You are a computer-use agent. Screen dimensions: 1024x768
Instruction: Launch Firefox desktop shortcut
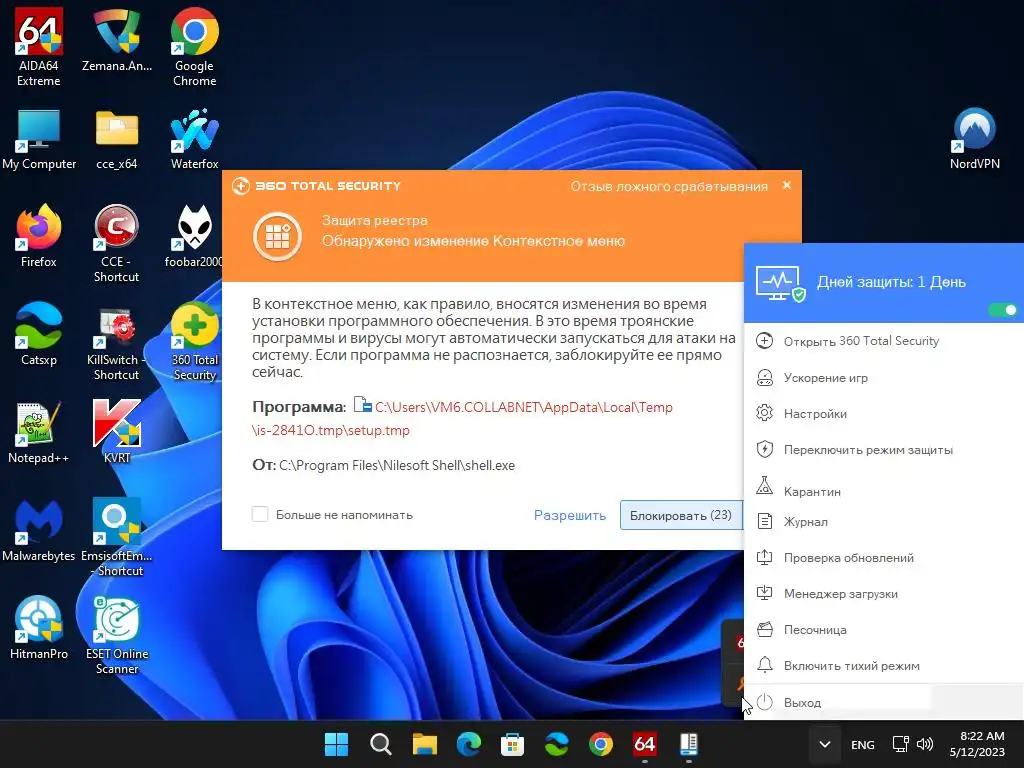[39, 236]
